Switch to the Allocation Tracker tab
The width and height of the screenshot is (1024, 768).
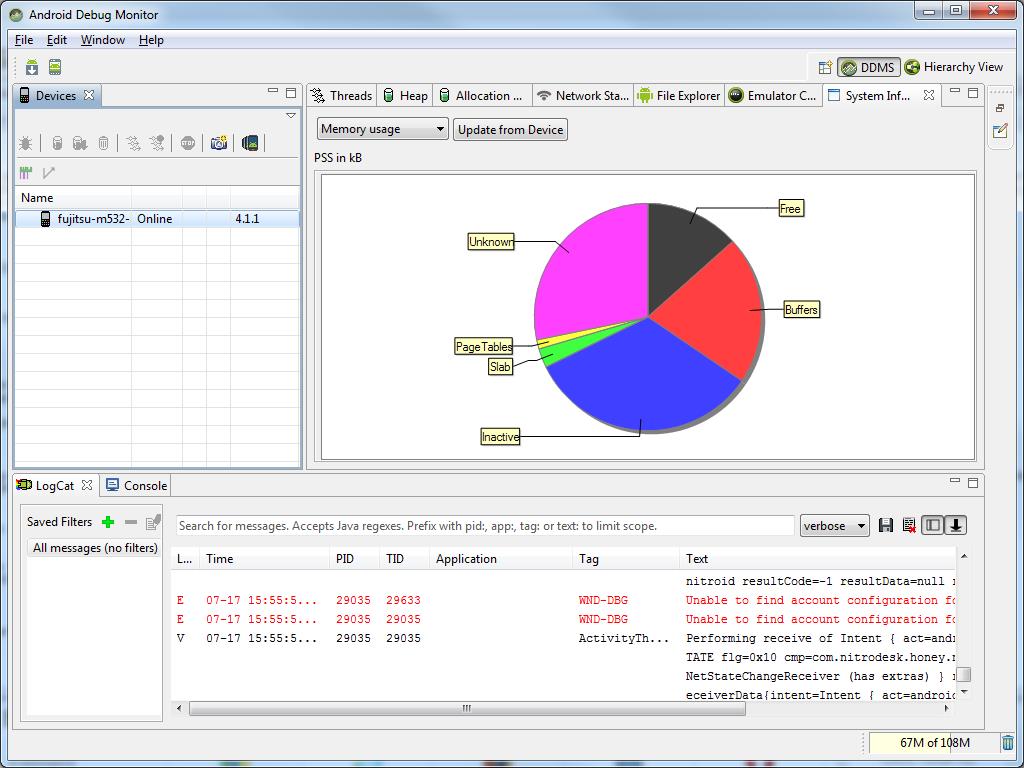tap(483, 95)
